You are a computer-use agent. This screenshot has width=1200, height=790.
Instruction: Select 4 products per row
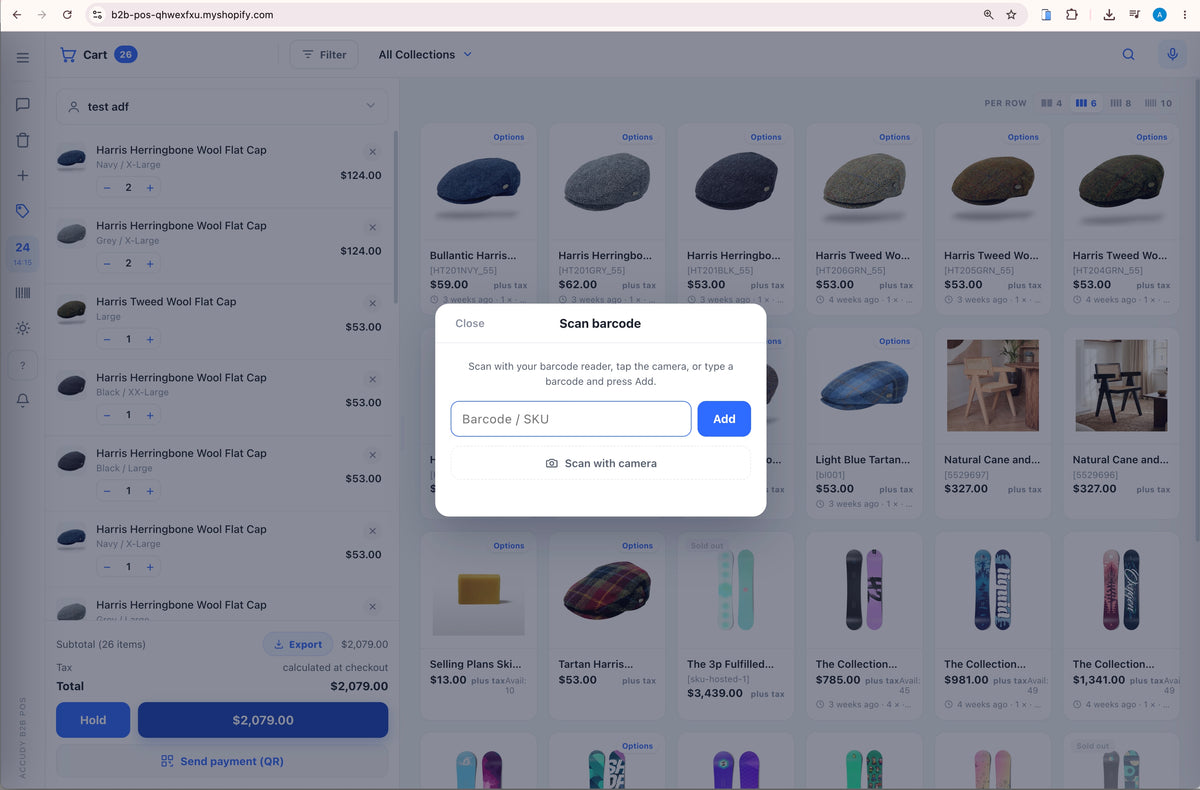[1051, 103]
